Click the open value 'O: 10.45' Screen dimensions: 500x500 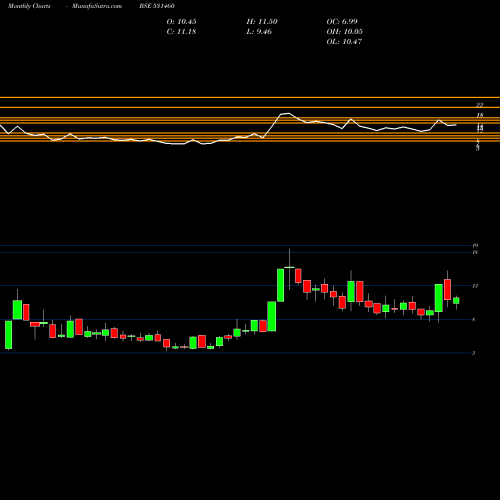click(x=181, y=22)
